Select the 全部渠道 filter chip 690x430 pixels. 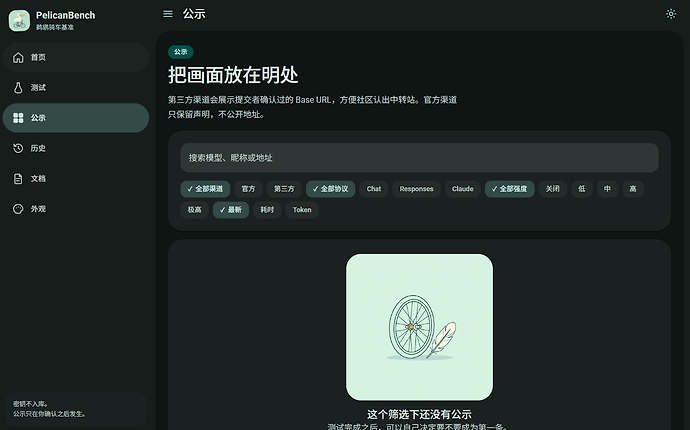click(205, 189)
